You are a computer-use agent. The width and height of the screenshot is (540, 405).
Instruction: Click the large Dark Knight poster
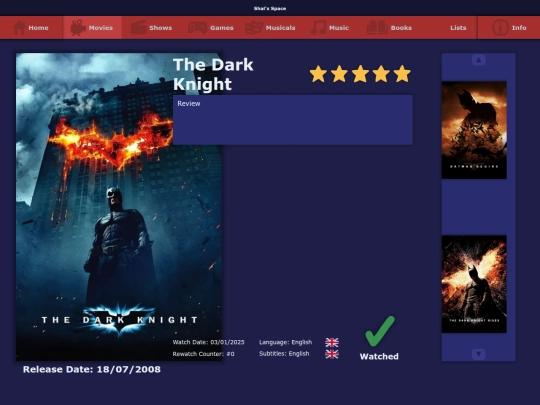click(x=119, y=207)
